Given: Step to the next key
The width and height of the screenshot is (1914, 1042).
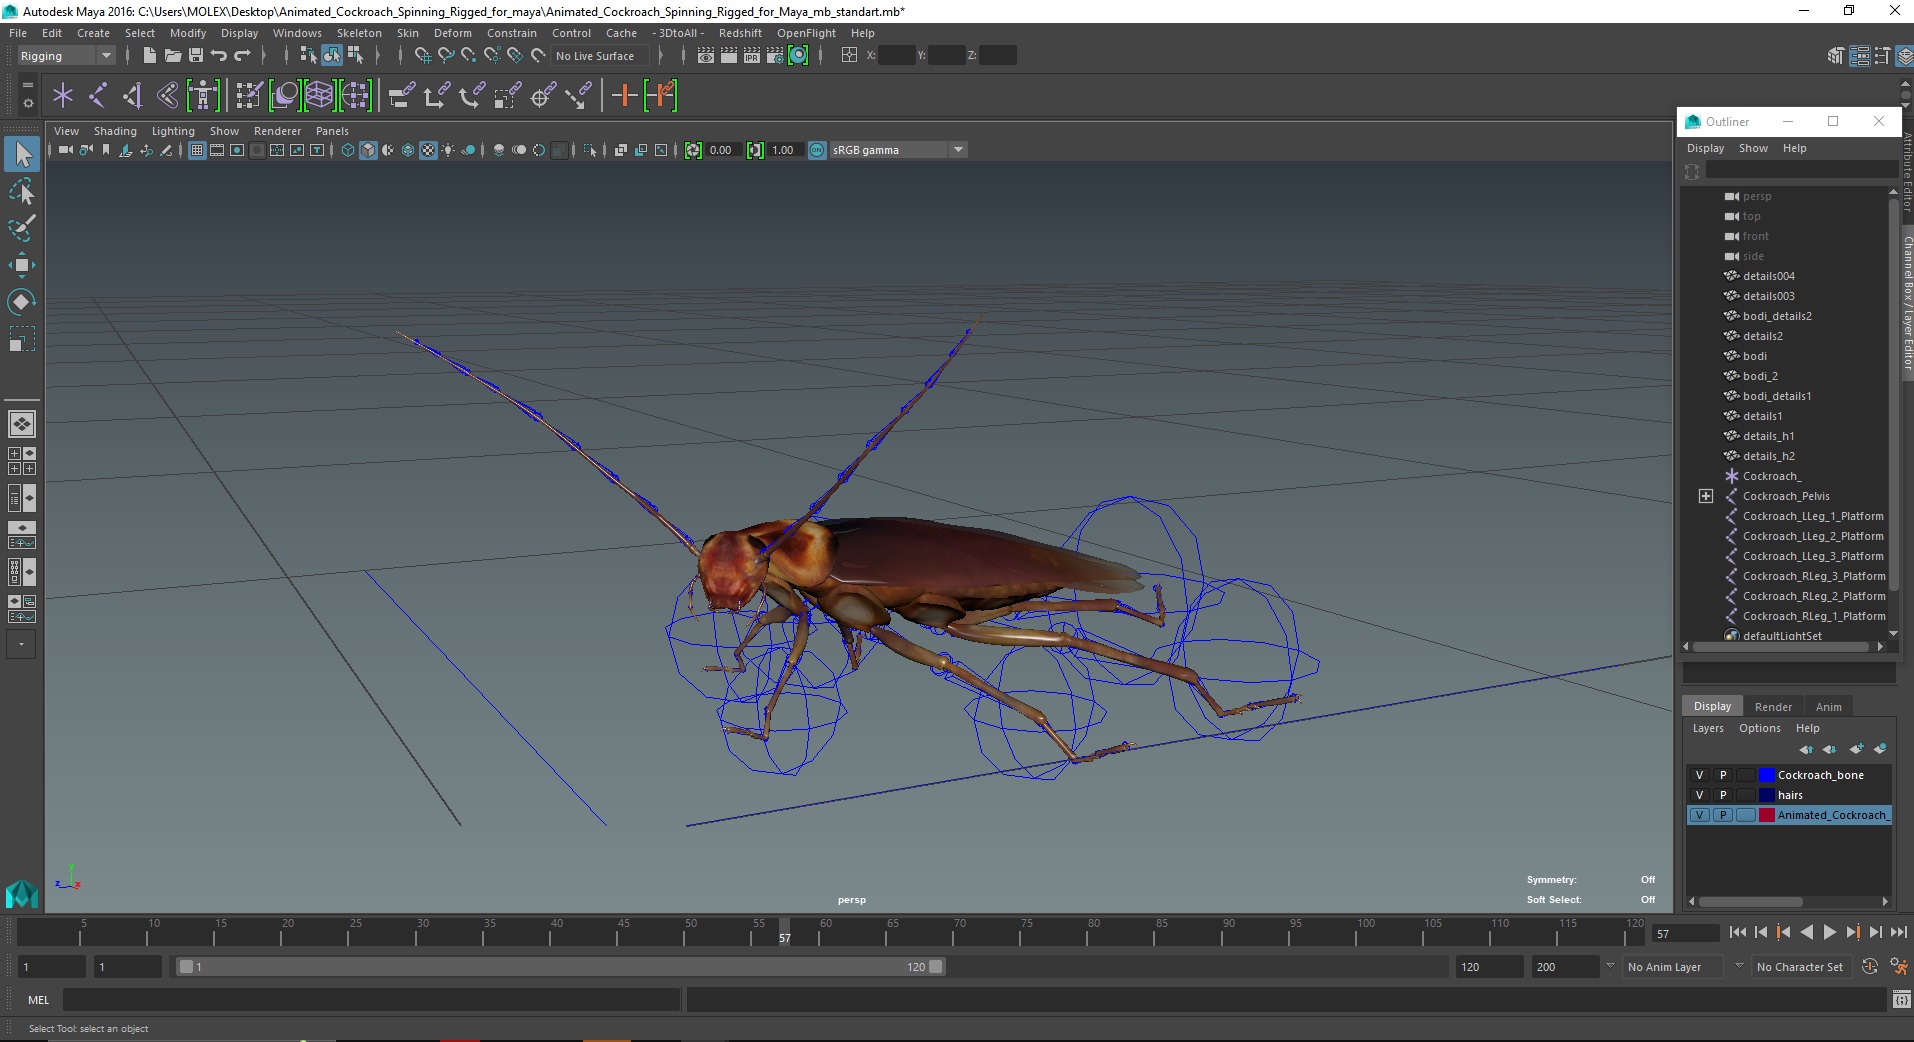Looking at the screenshot, I should click(1852, 932).
